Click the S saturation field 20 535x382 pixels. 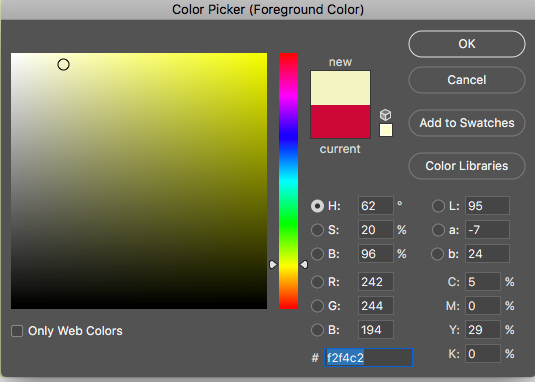pos(376,230)
